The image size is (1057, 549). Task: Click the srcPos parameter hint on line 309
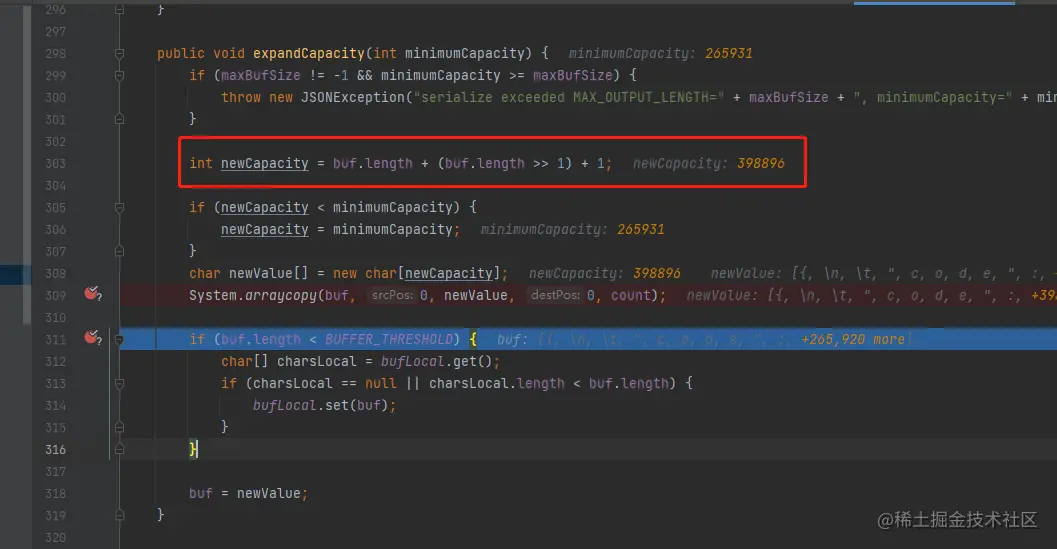pyautogui.click(x=392, y=295)
